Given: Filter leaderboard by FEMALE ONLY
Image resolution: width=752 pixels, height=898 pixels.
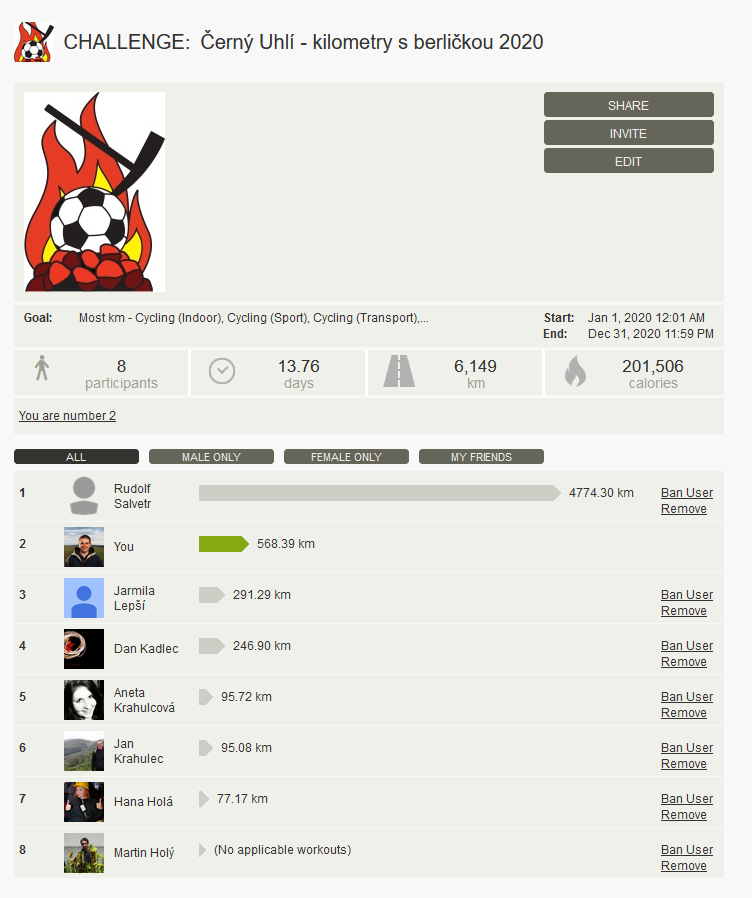Looking at the screenshot, I should coord(347,456).
